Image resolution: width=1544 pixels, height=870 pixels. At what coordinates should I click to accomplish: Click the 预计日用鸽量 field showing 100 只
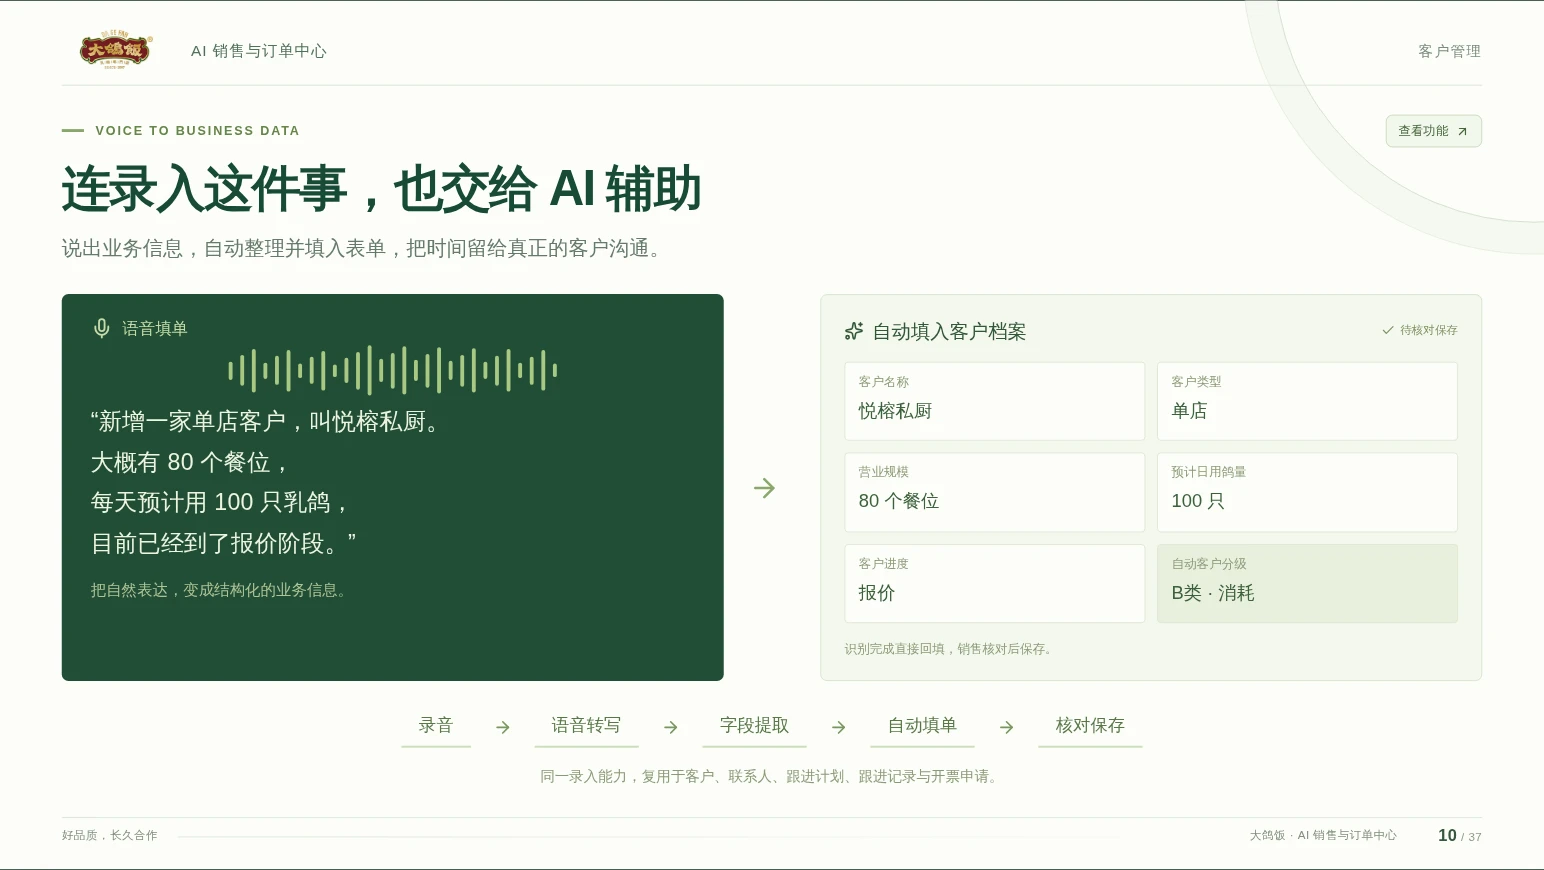coord(1307,492)
